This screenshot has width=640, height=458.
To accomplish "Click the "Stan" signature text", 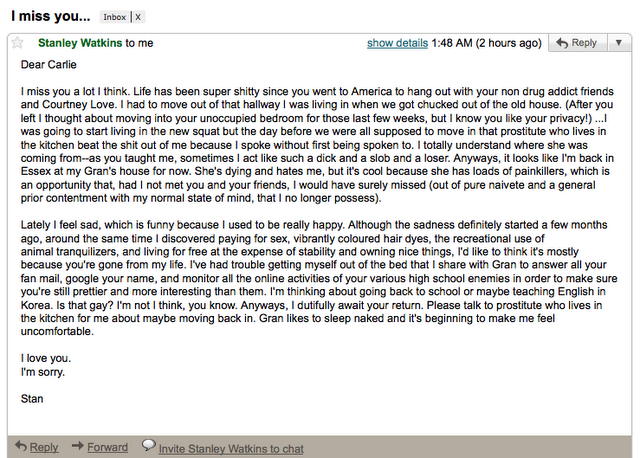I will click(32, 398).
